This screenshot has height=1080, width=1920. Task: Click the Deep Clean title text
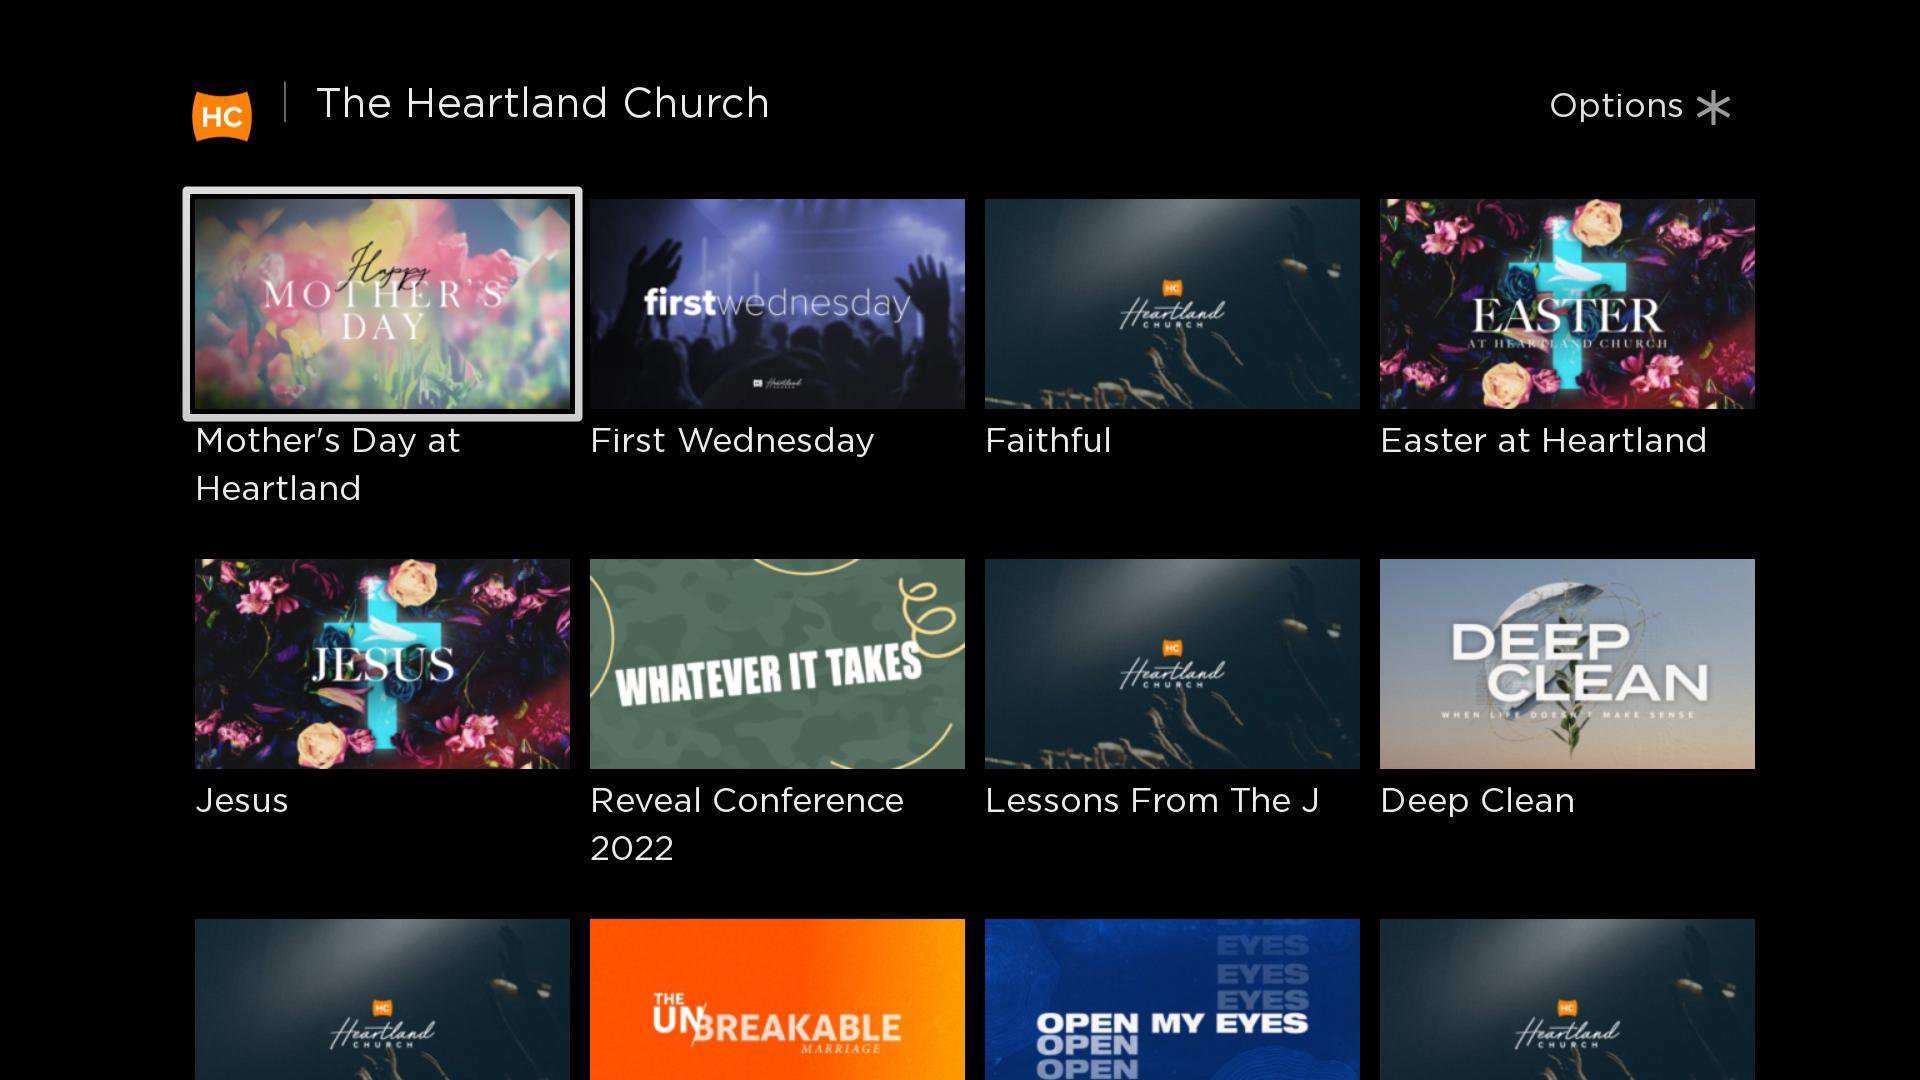[x=1477, y=801]
